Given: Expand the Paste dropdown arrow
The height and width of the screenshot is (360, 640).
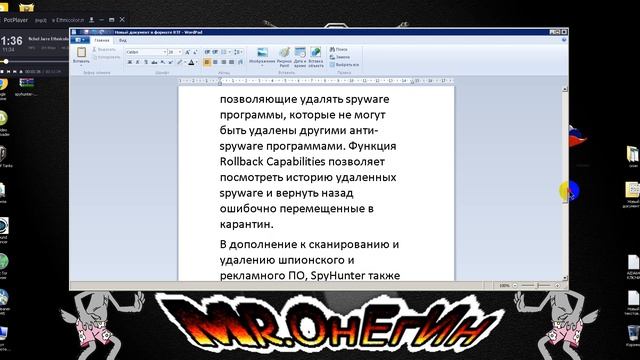Looking at the screenshot, I should click(x=81, y=65).
